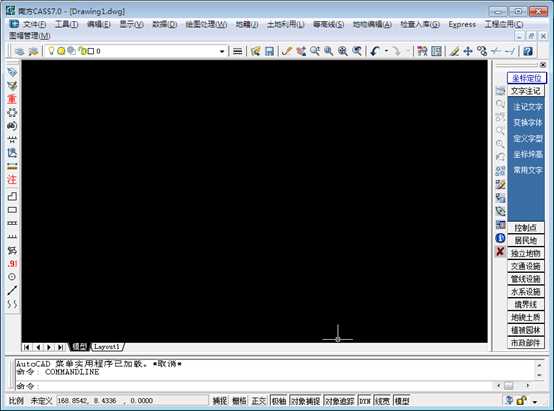This screenshot has width=554, height=411.
Task: Toggle 栅格 grid display in status bar
Action: coord(239,401)
